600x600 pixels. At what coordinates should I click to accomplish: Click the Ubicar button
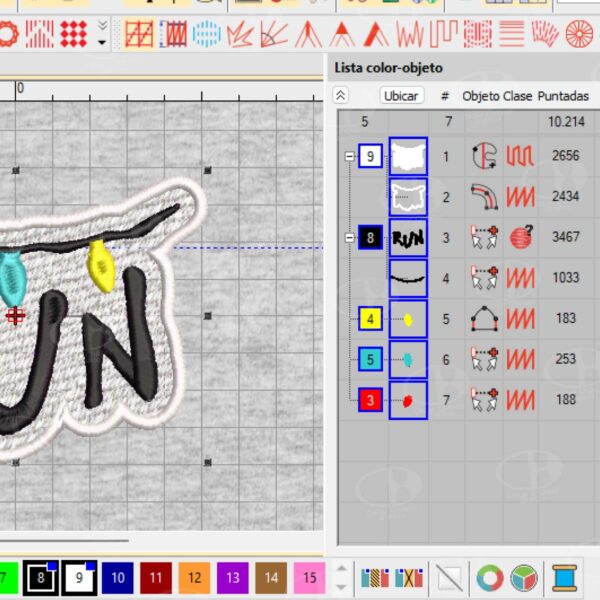coord(402,95)
